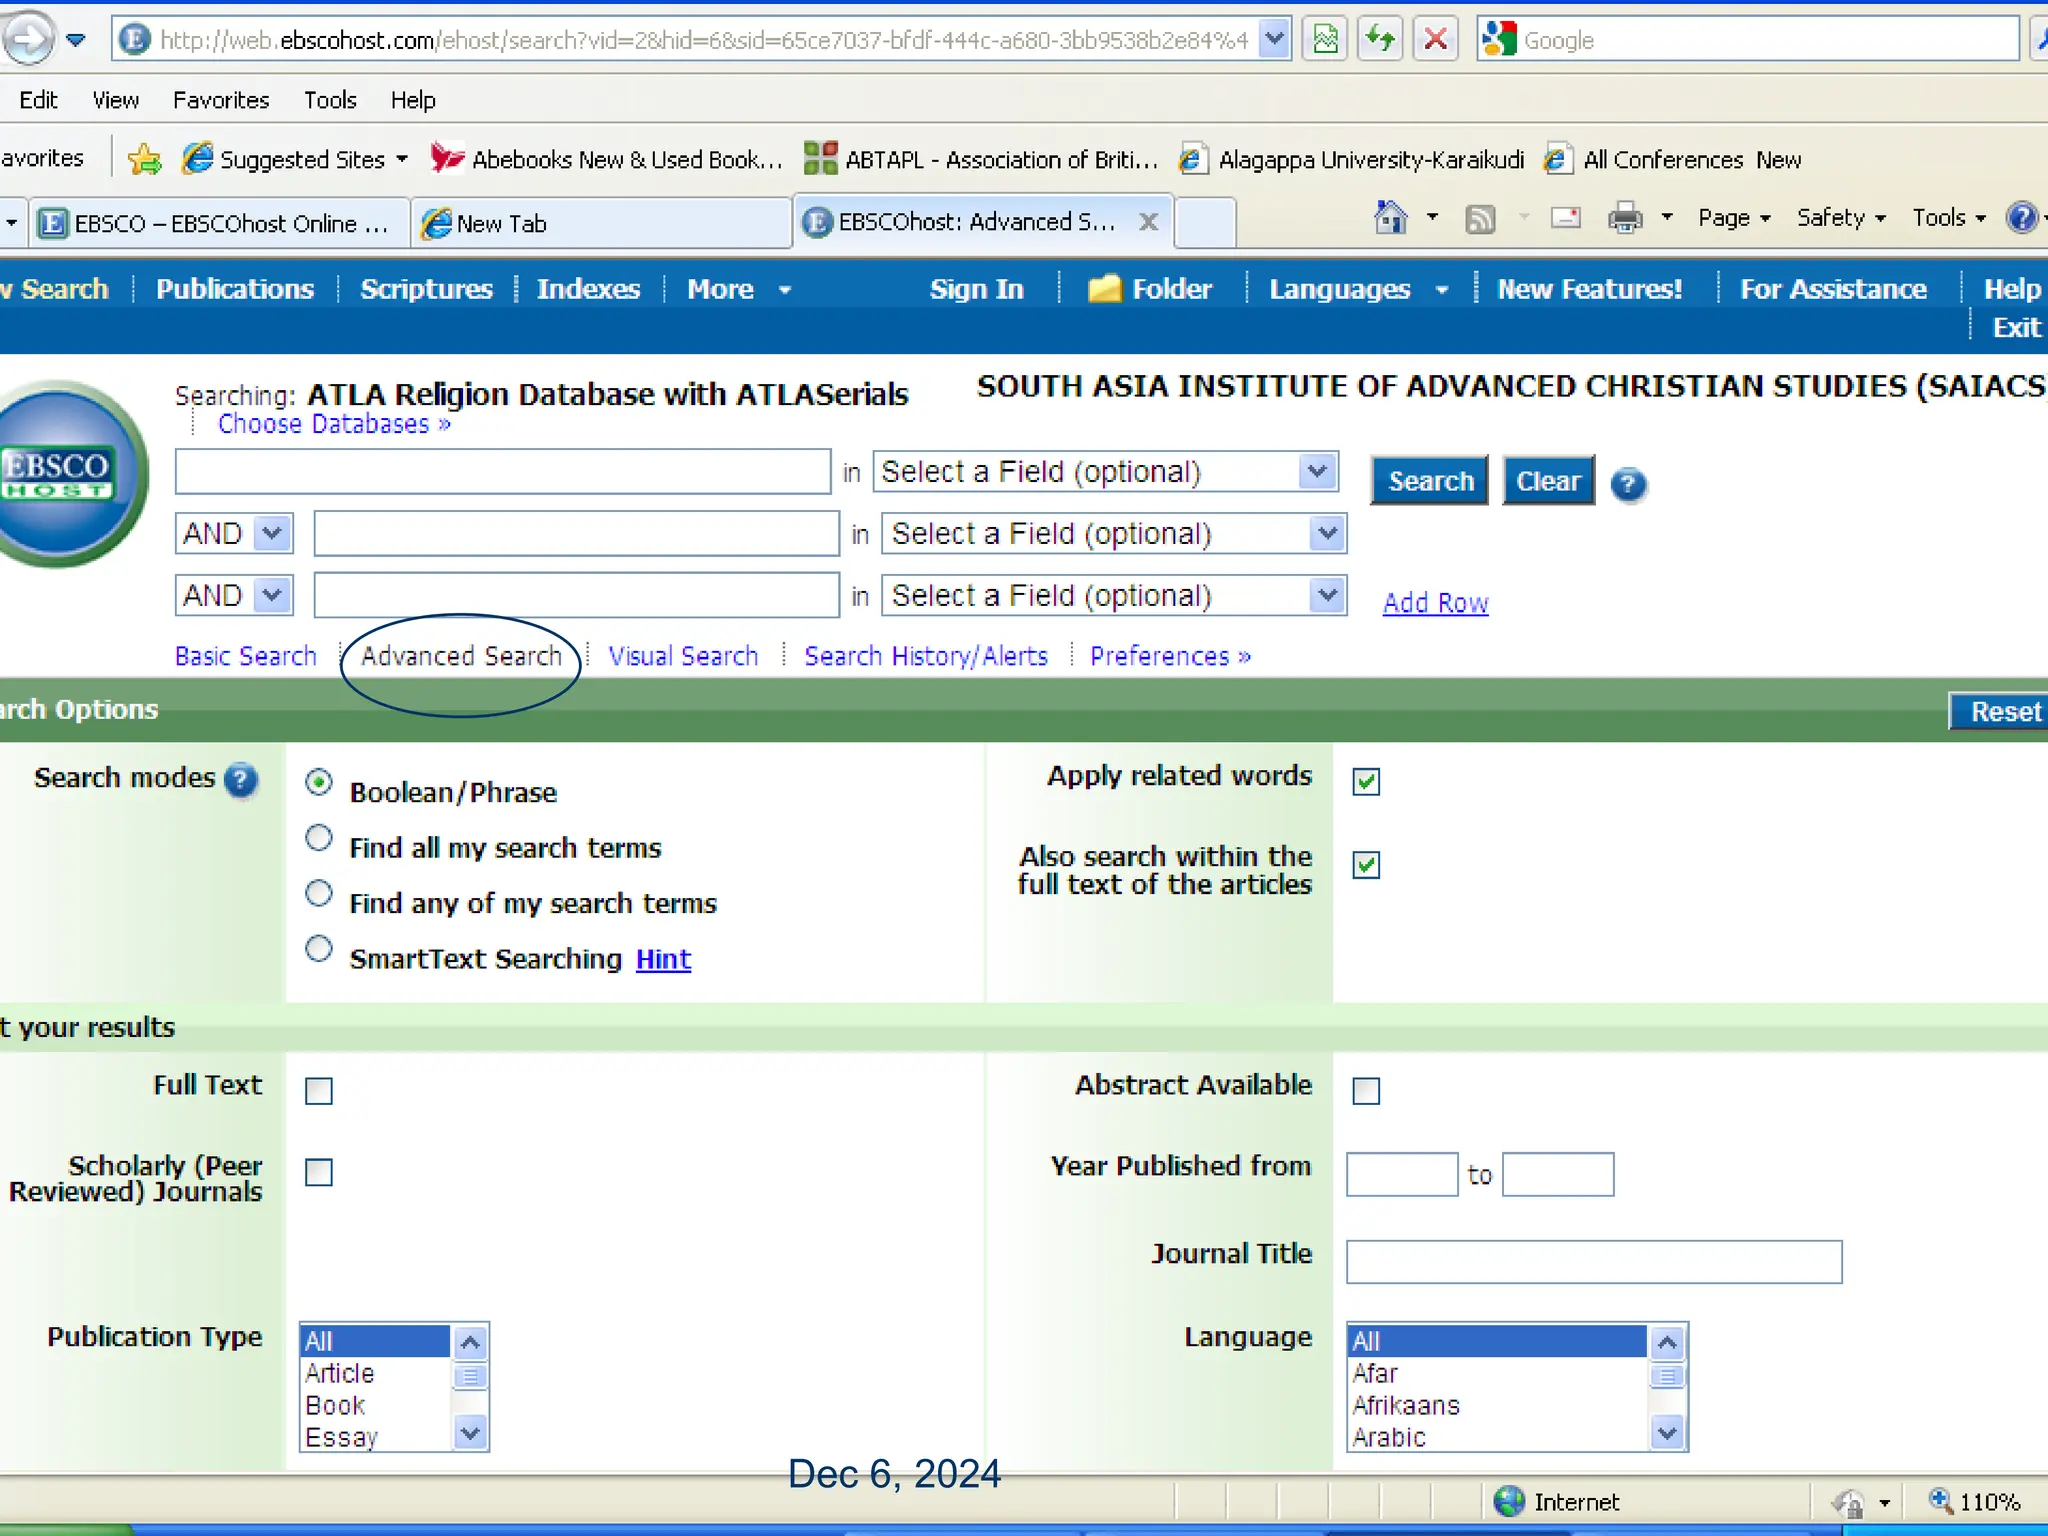Uncheck Apply related words checkbox
The height and width of the screenshot is (1536, 2048).
point(1366,781)
